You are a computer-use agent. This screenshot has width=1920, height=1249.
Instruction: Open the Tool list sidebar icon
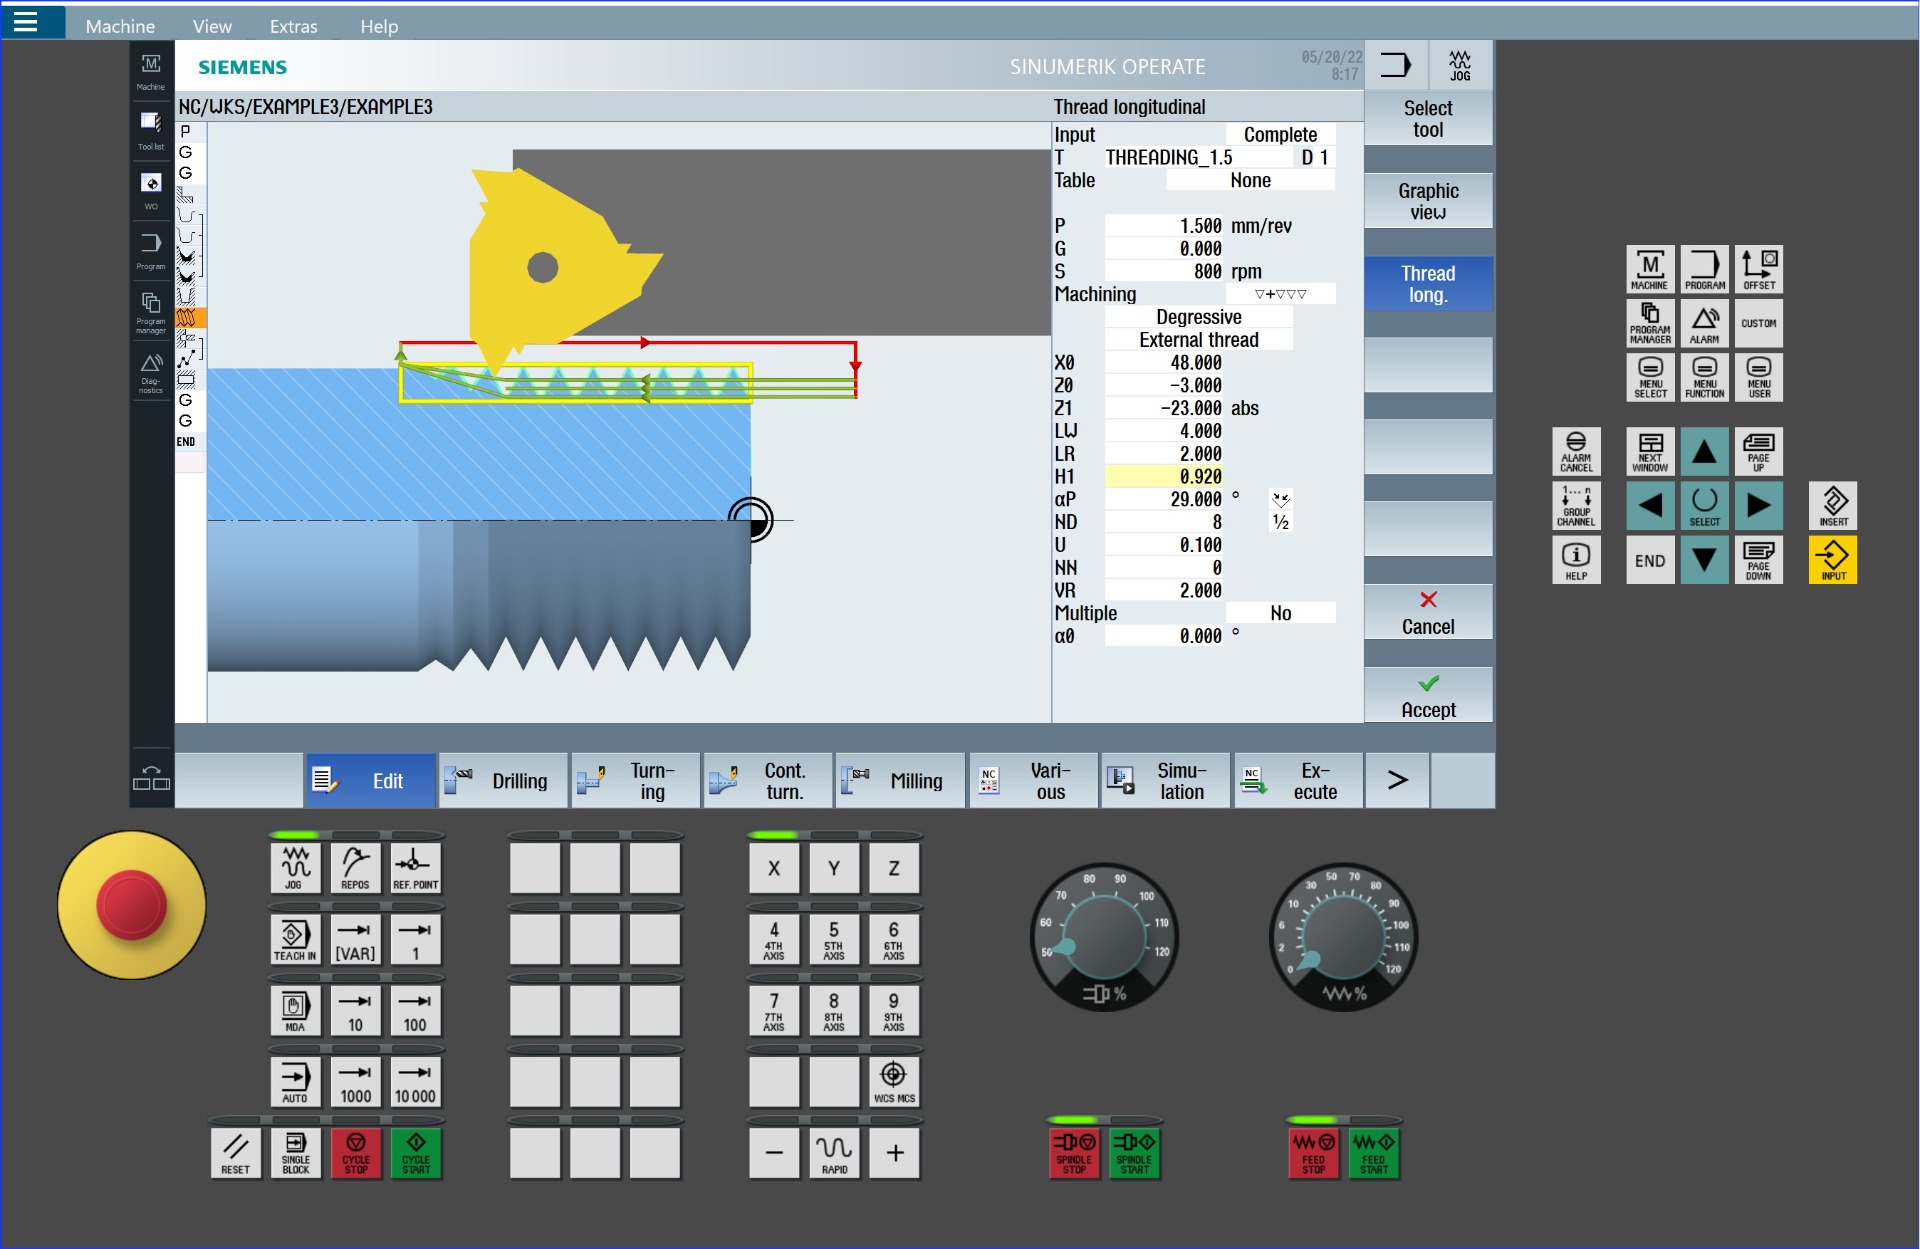(x=151, y=130)
